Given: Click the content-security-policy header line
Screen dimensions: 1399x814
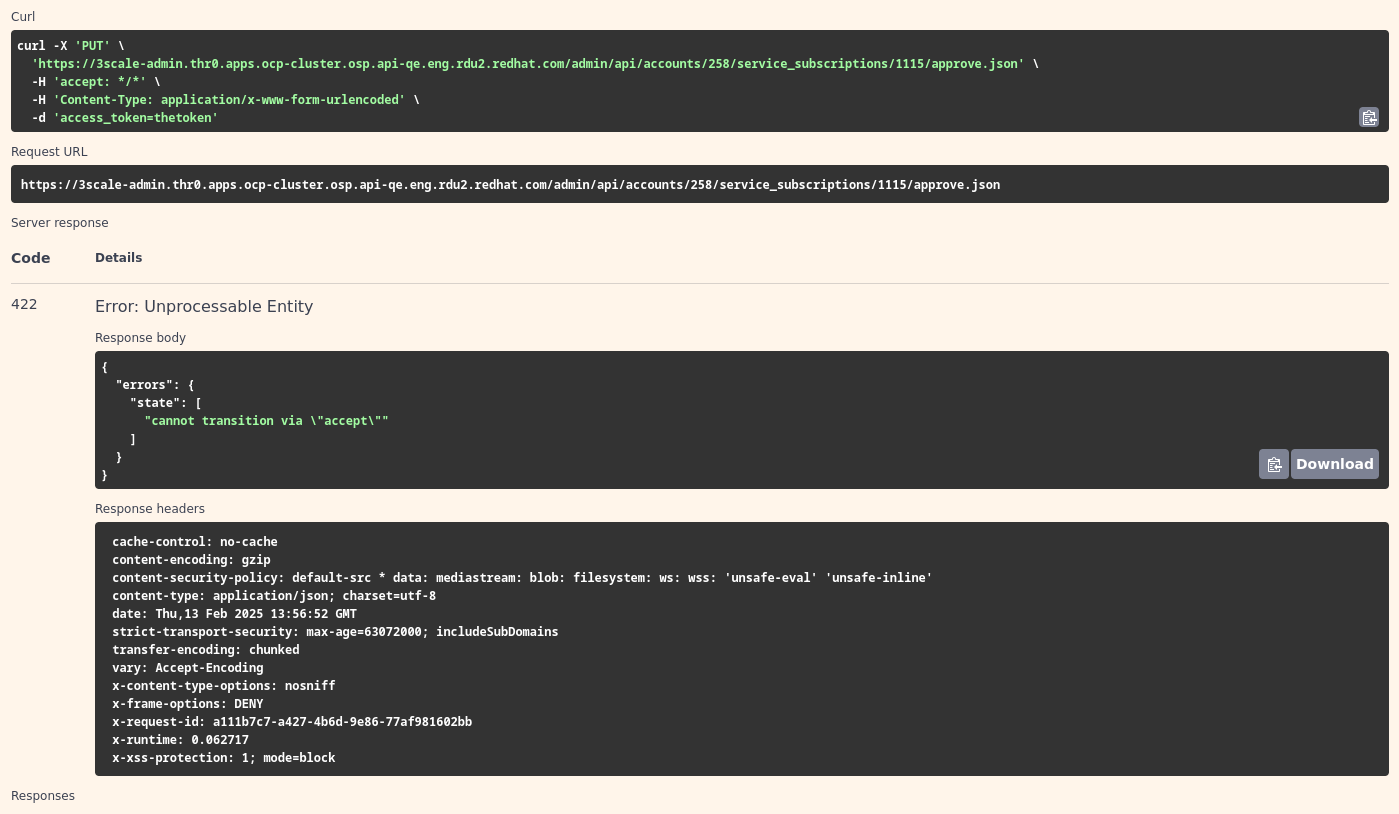Looking at the screenshot, I should click(522, 578).
